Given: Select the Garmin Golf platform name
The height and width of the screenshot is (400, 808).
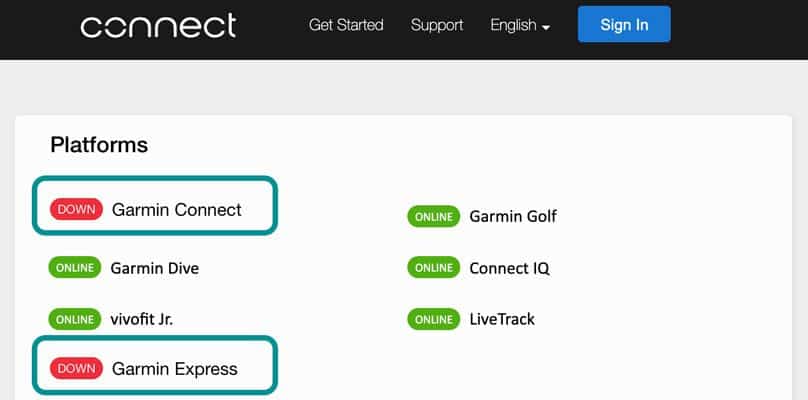Looking at the screenshot, I should click(513, 216).
